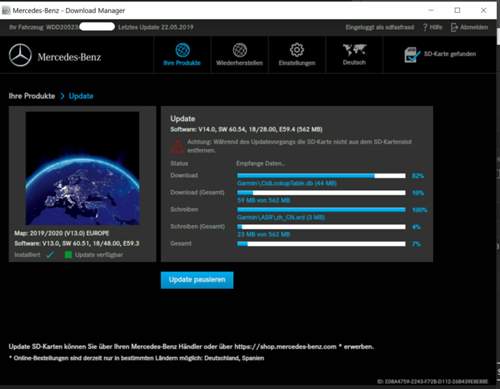Click the Abmelden logout icon
Image resolution: width=500 pixels, height=389 pixels.
tap(454, 27)
